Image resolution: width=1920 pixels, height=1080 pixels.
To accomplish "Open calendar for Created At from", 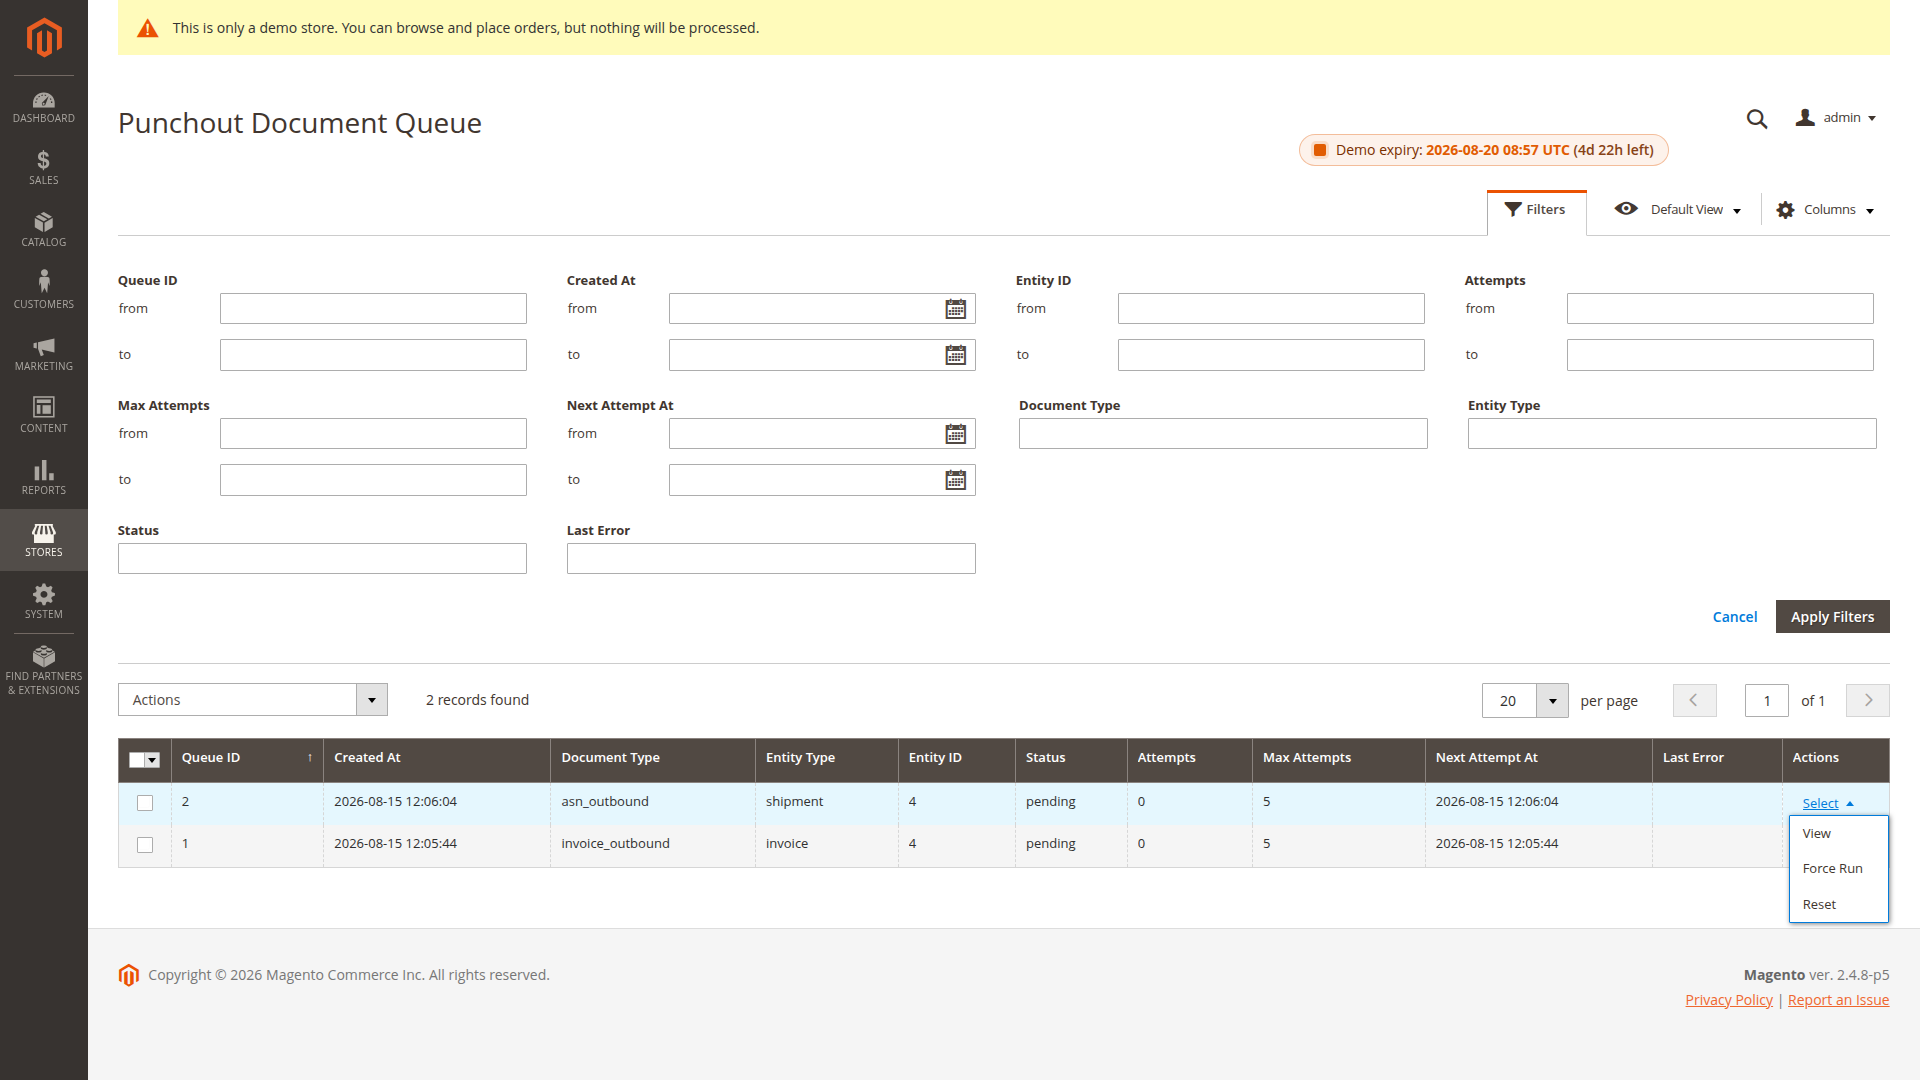I will [956, 309].
